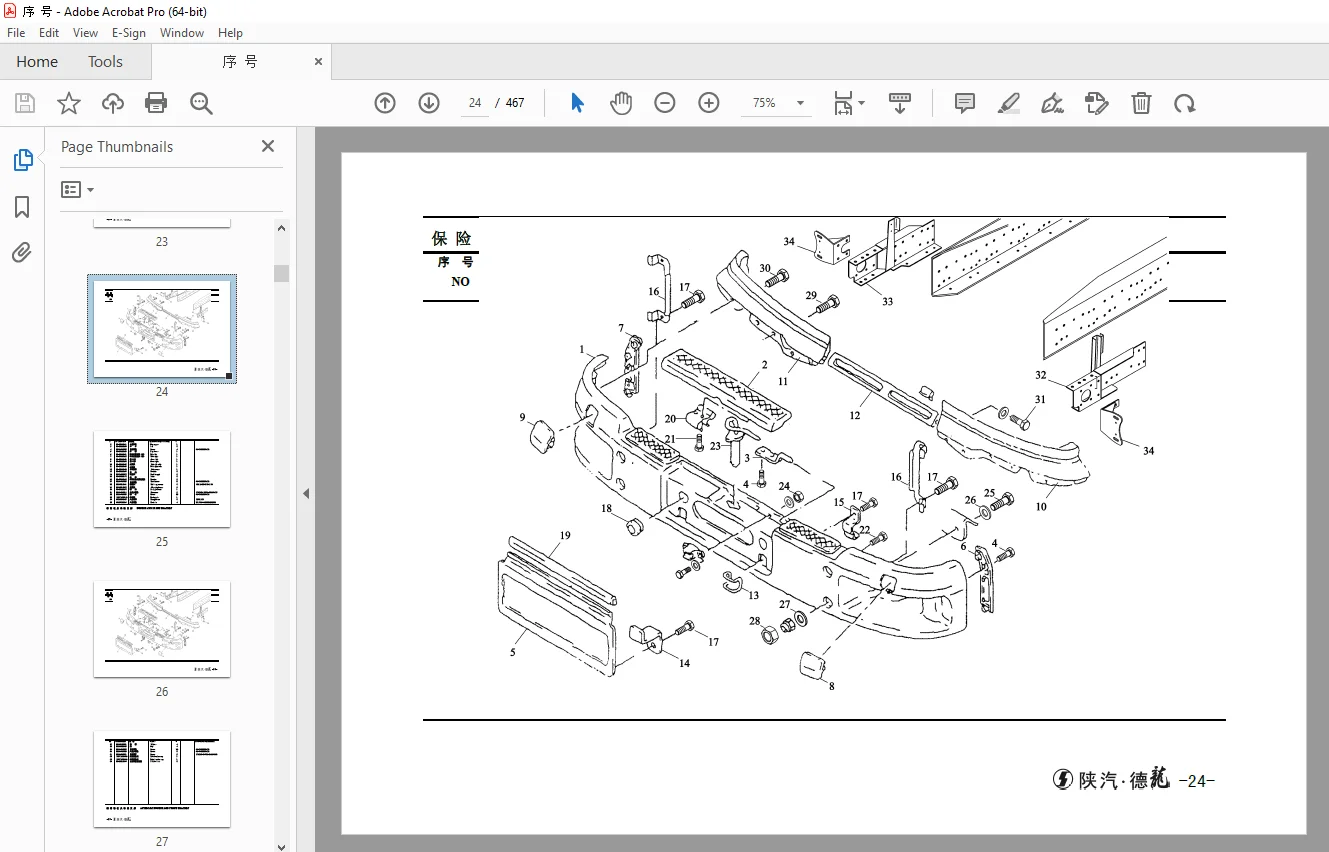Add a comment sticky note
Viewport: 1329px width, 852px height.
(965, 103)
